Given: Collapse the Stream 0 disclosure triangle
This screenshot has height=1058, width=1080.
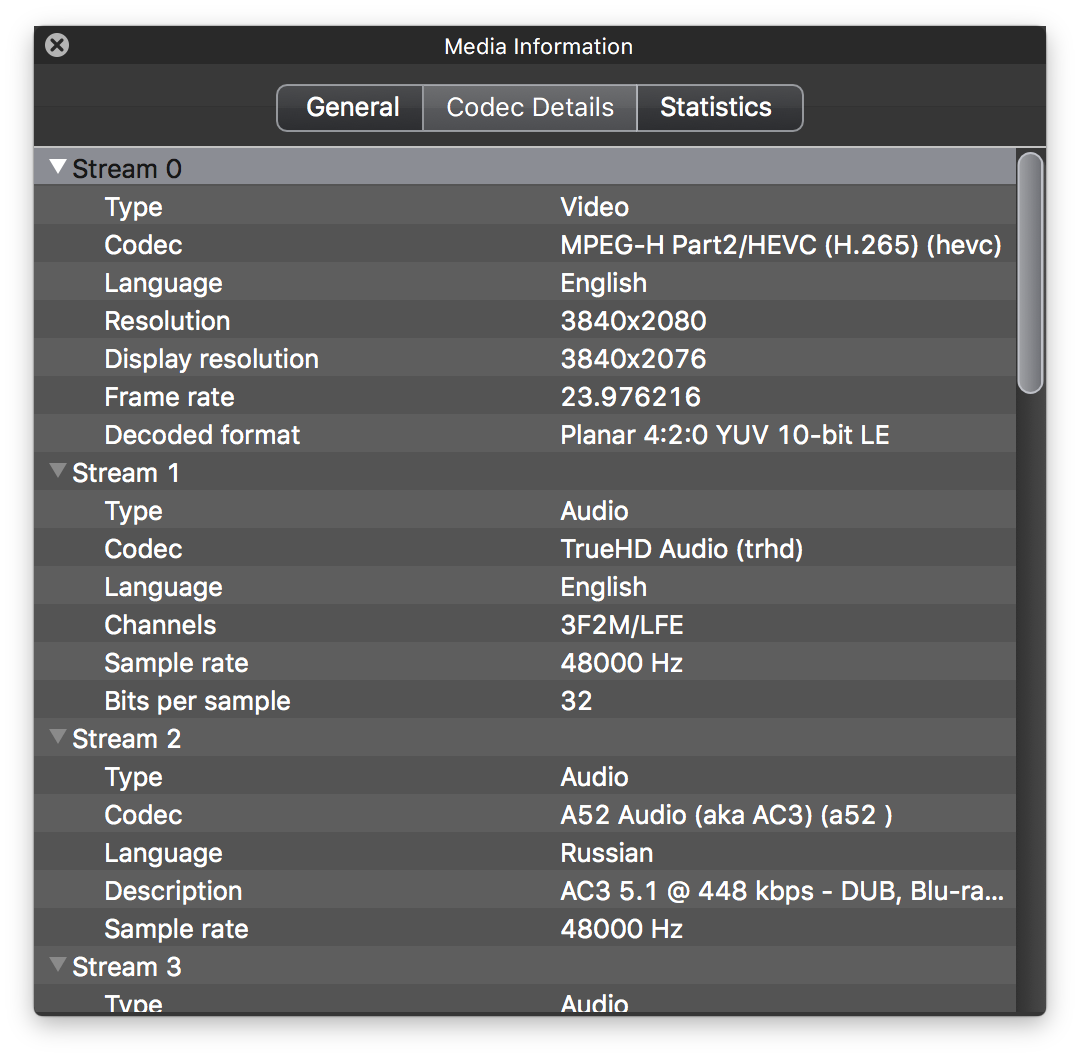Looking at the screenshot, I should 58,168.
